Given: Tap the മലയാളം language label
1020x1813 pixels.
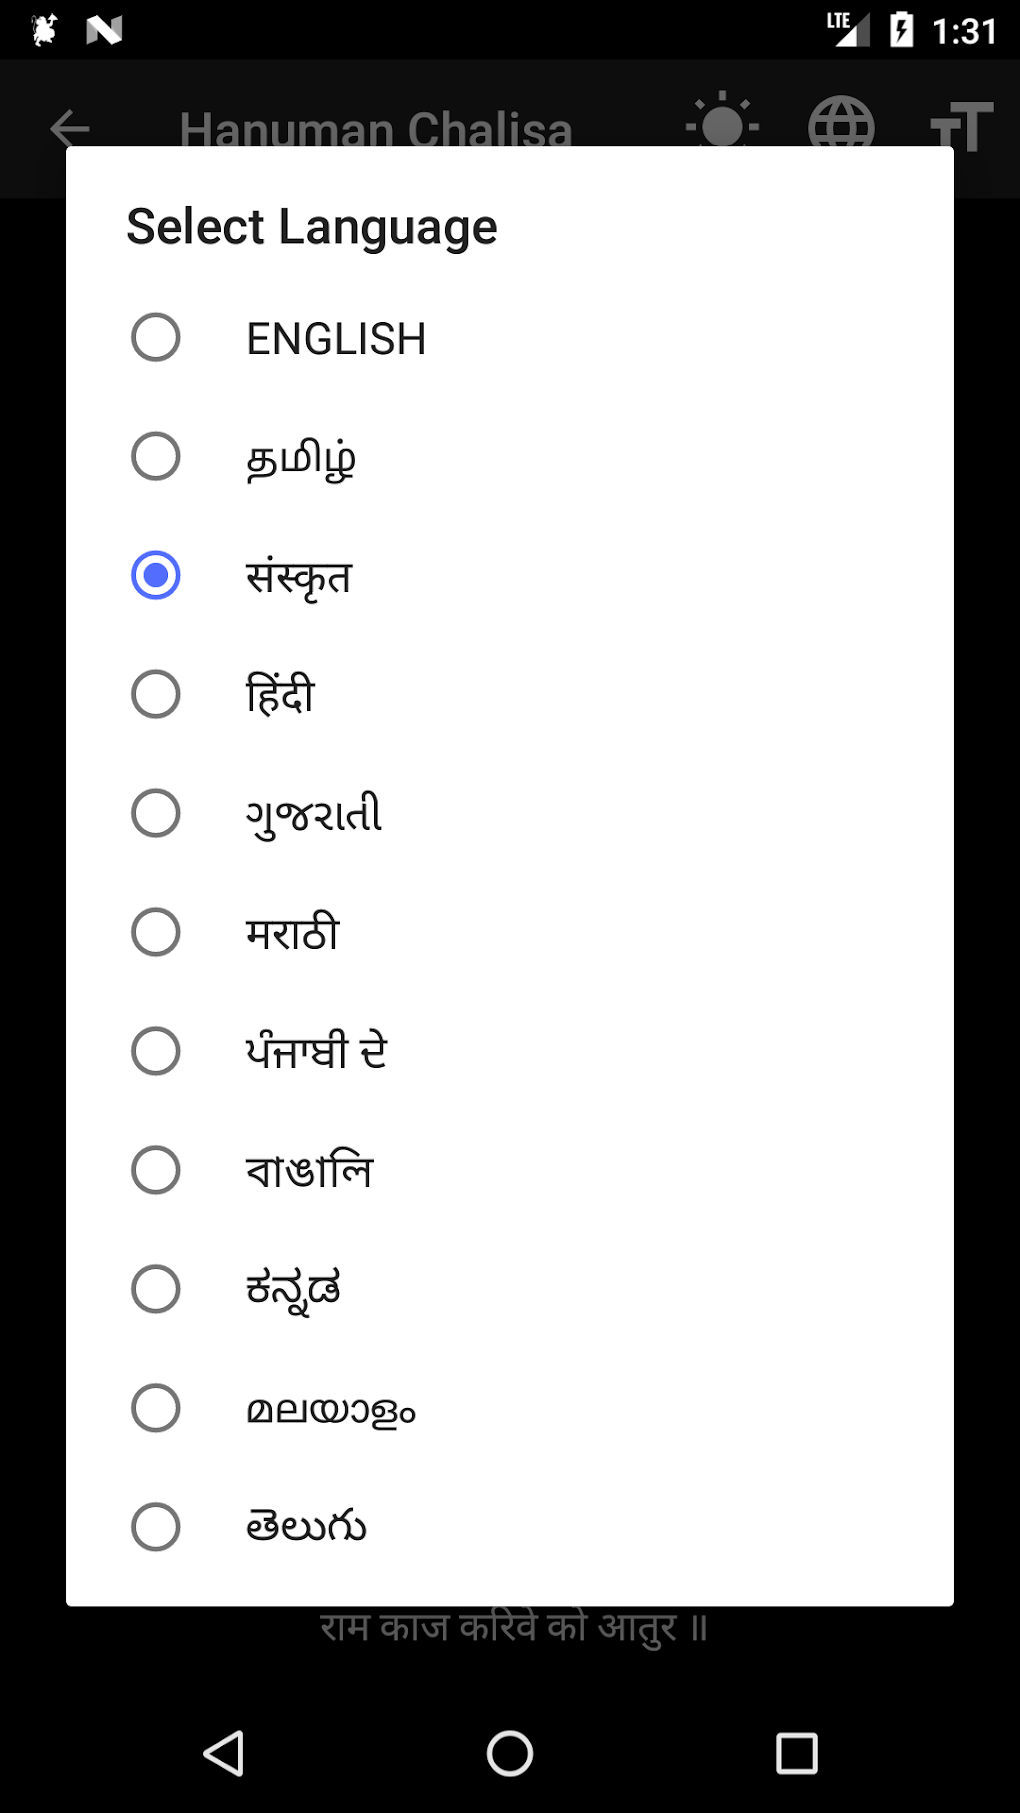Looking at the screenshot, I should pos(331,1409).
